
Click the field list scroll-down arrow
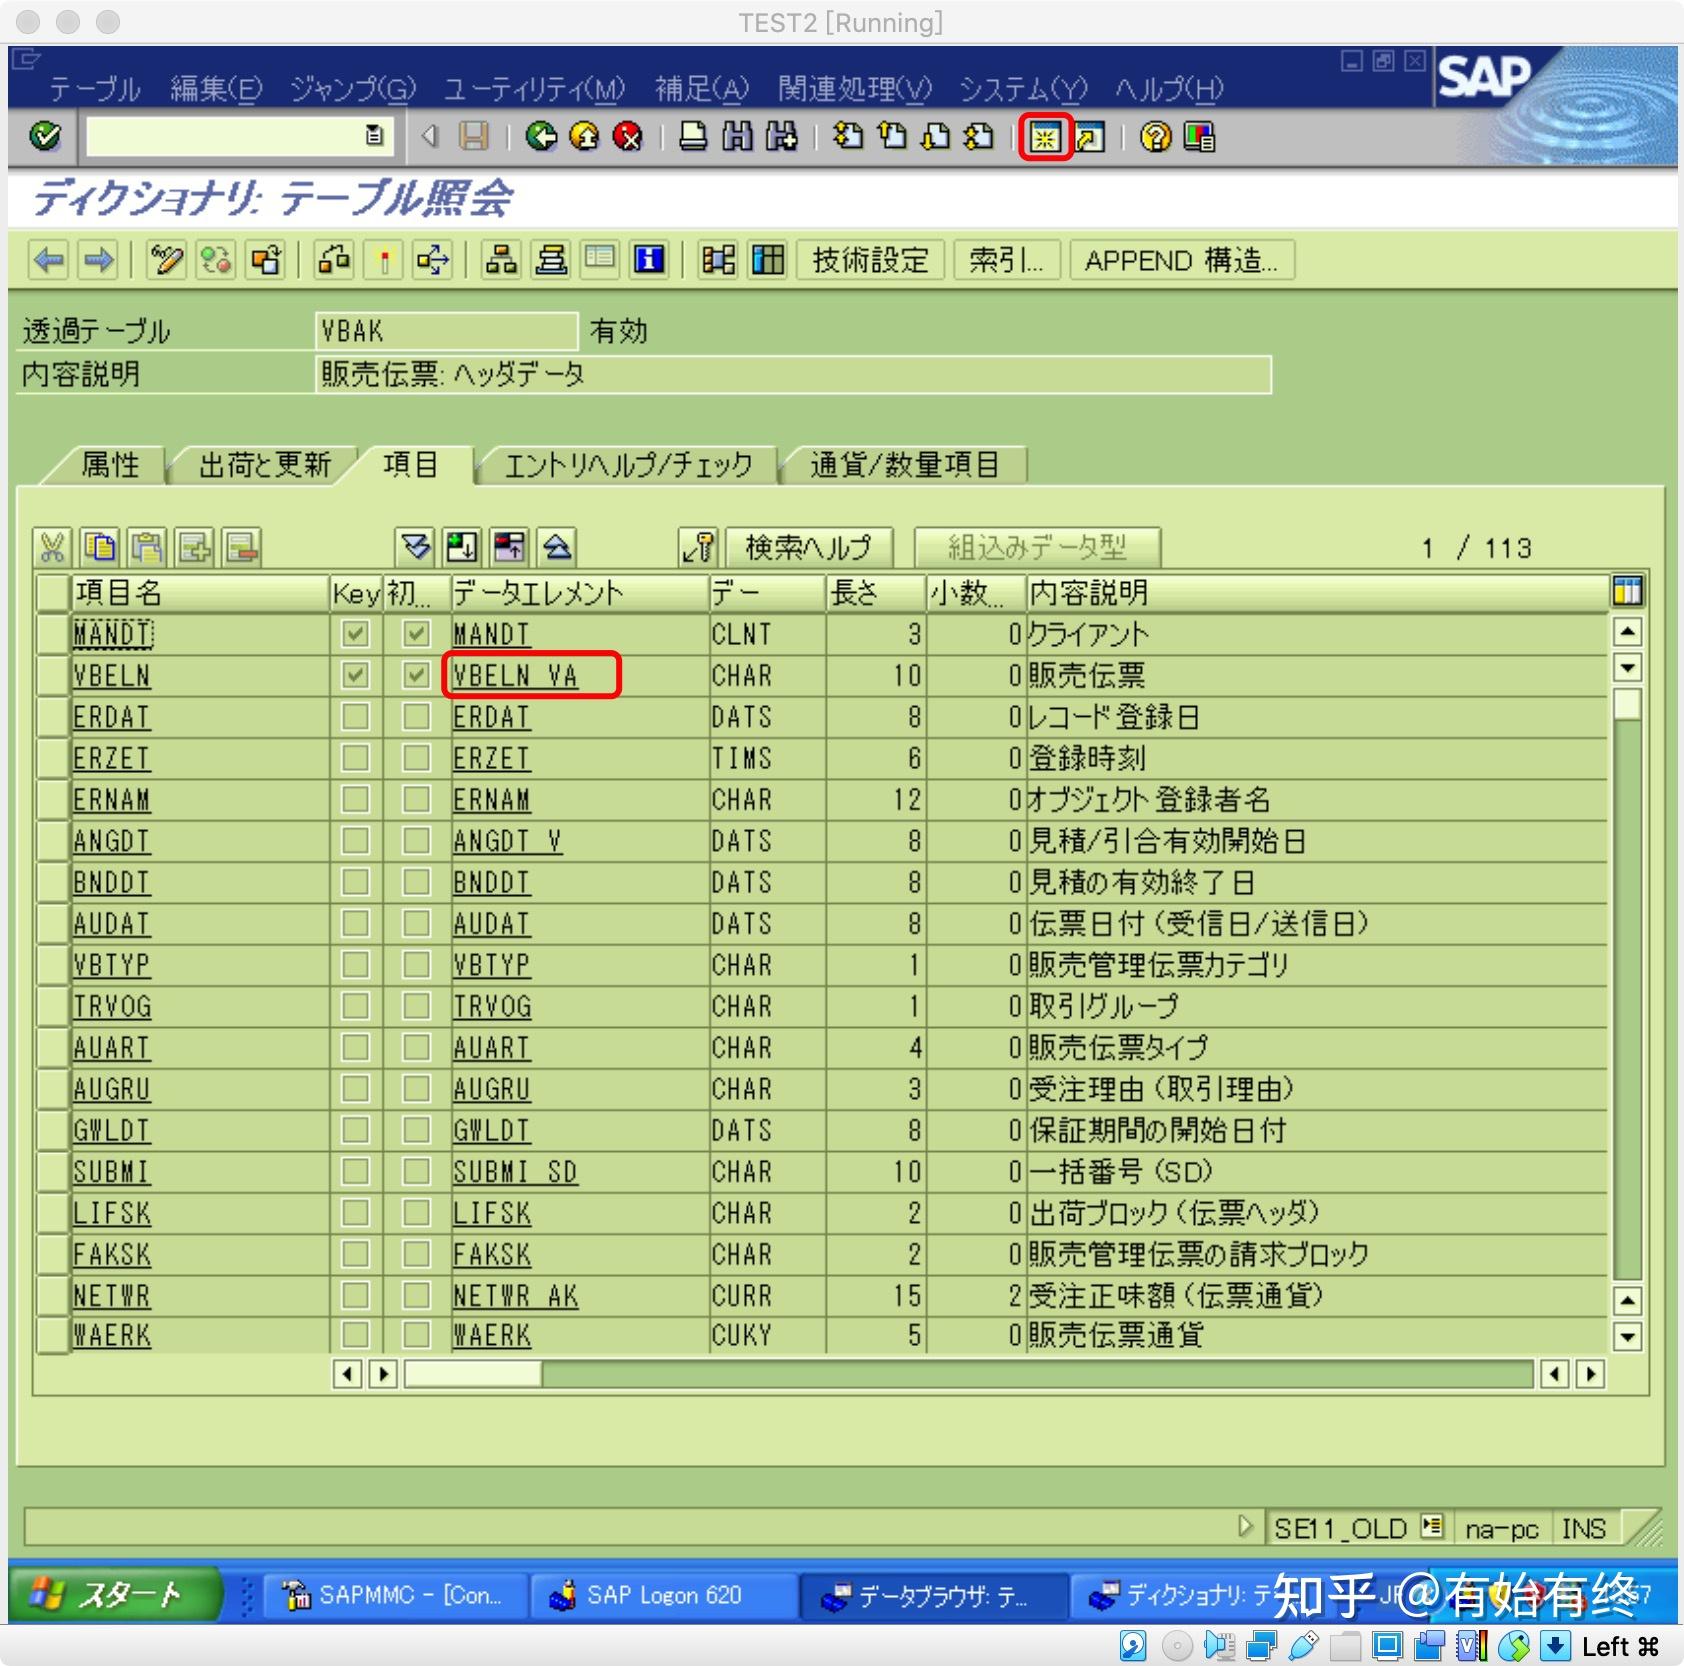click(1628, 668)
